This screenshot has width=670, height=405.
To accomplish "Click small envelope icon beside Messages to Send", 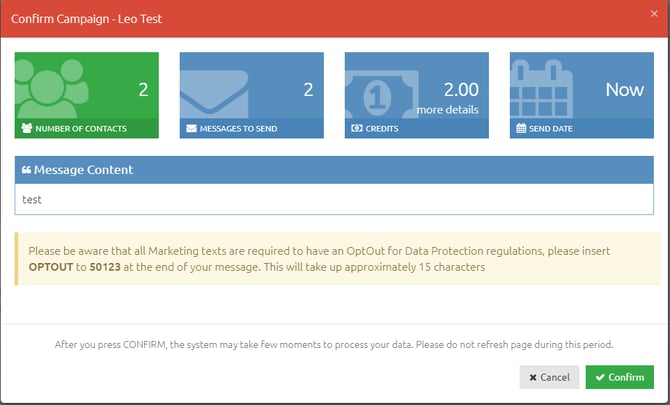I will (190, 129).
